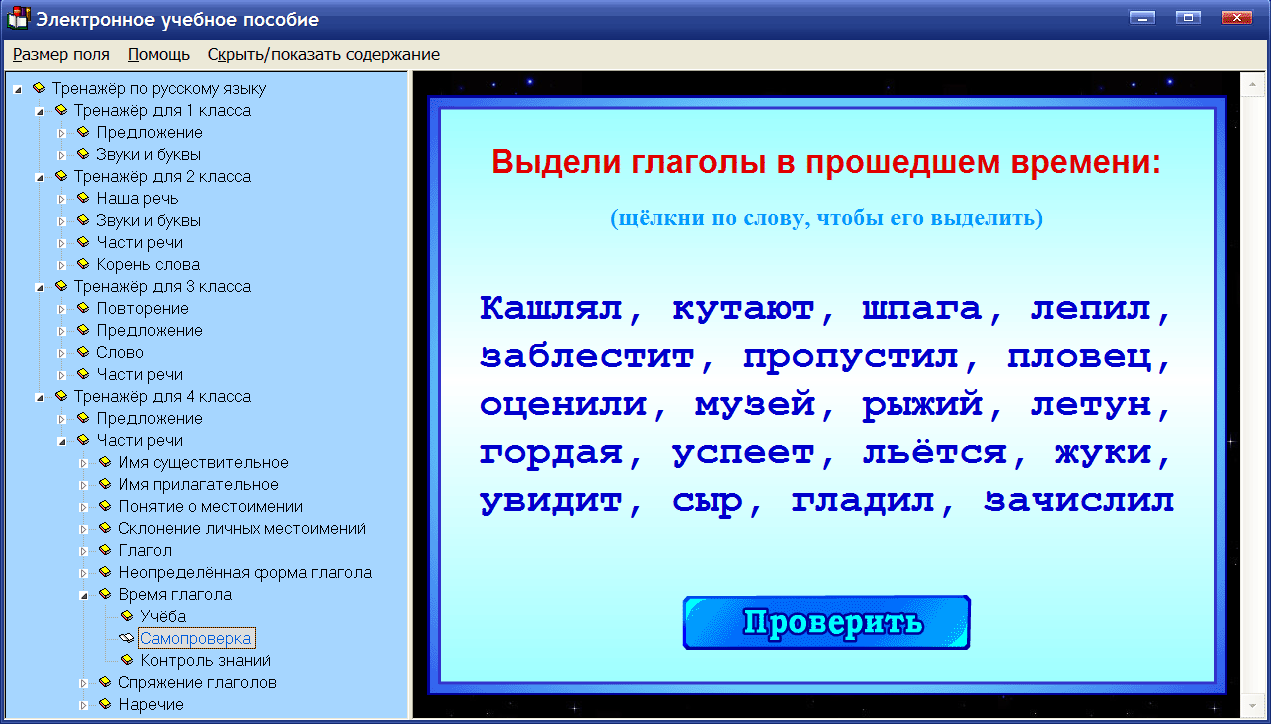
Task: Click the application logo in the title bar
Action: [17, 17]
